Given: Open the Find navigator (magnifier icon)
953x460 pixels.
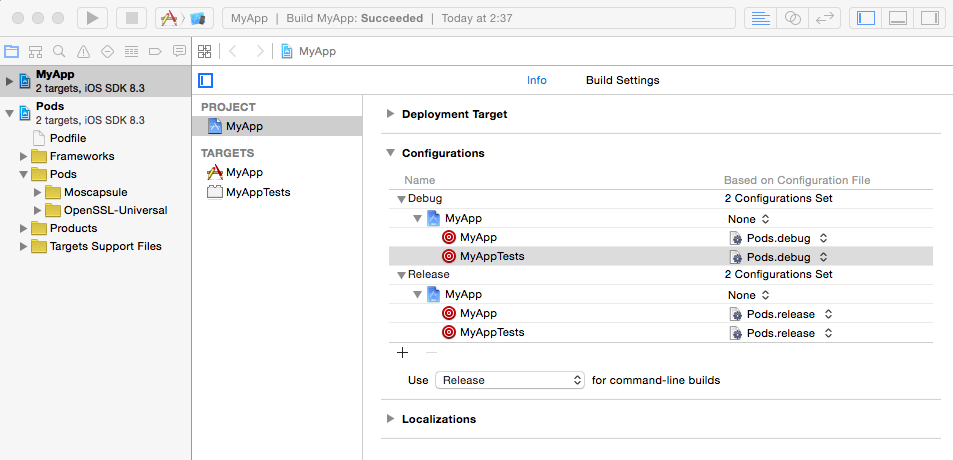Looking at the screenshot, I should (x=59, y=52).
